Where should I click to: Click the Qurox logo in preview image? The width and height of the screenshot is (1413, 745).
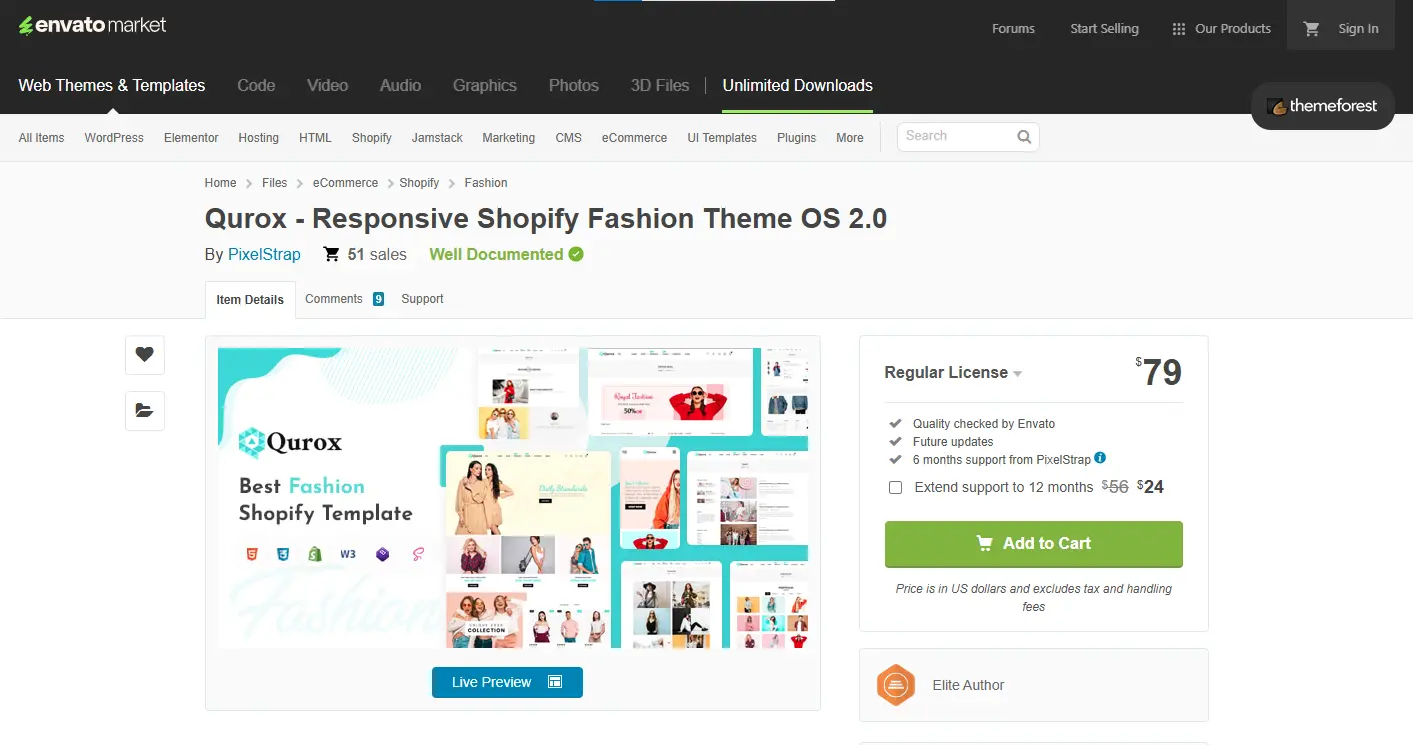(291, 441)
